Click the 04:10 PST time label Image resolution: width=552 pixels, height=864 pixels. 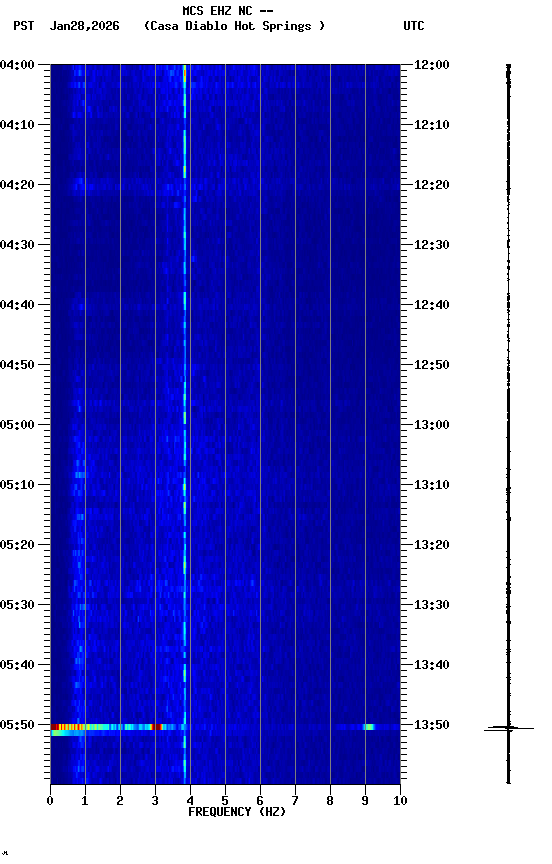point(17,125)
